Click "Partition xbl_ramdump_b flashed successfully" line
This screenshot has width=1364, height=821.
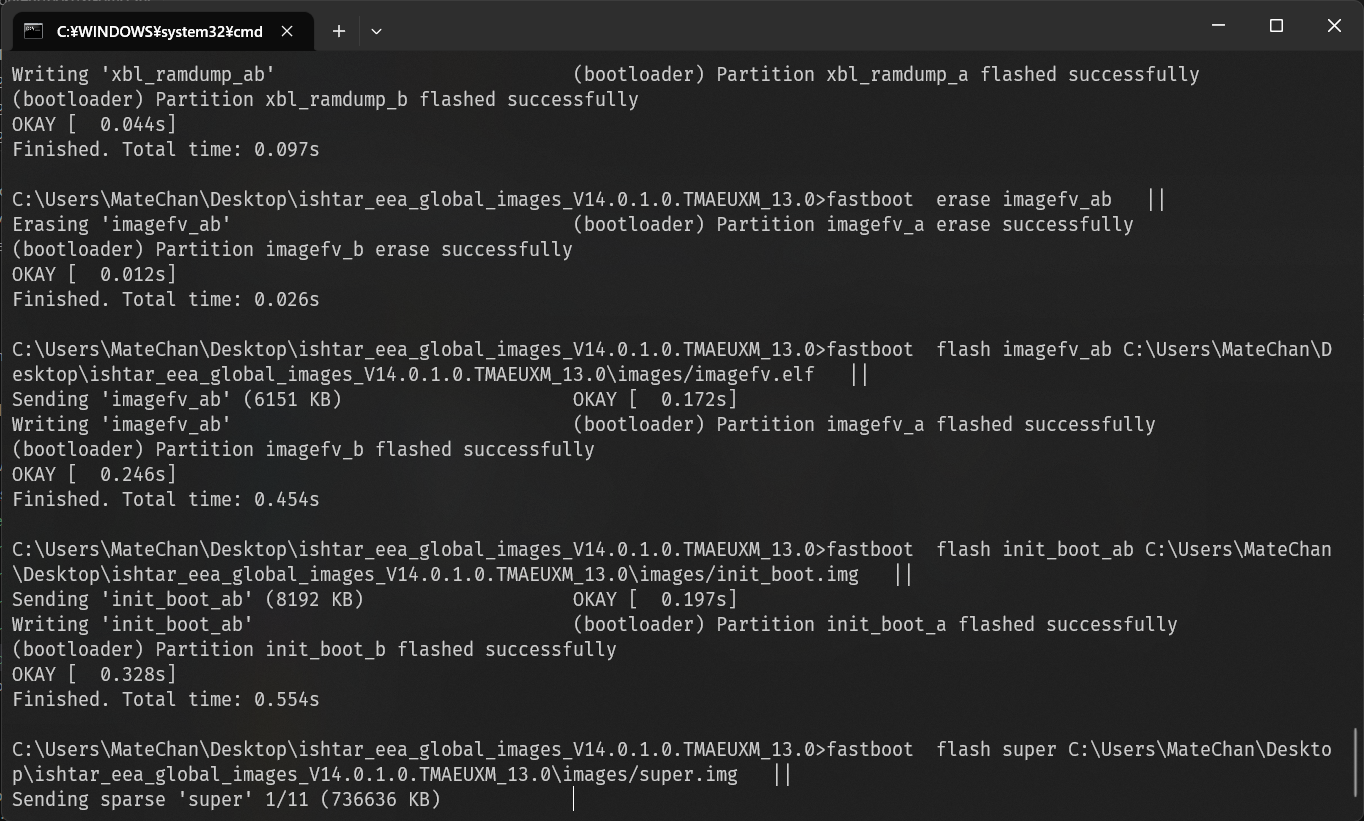coord(325,99)
